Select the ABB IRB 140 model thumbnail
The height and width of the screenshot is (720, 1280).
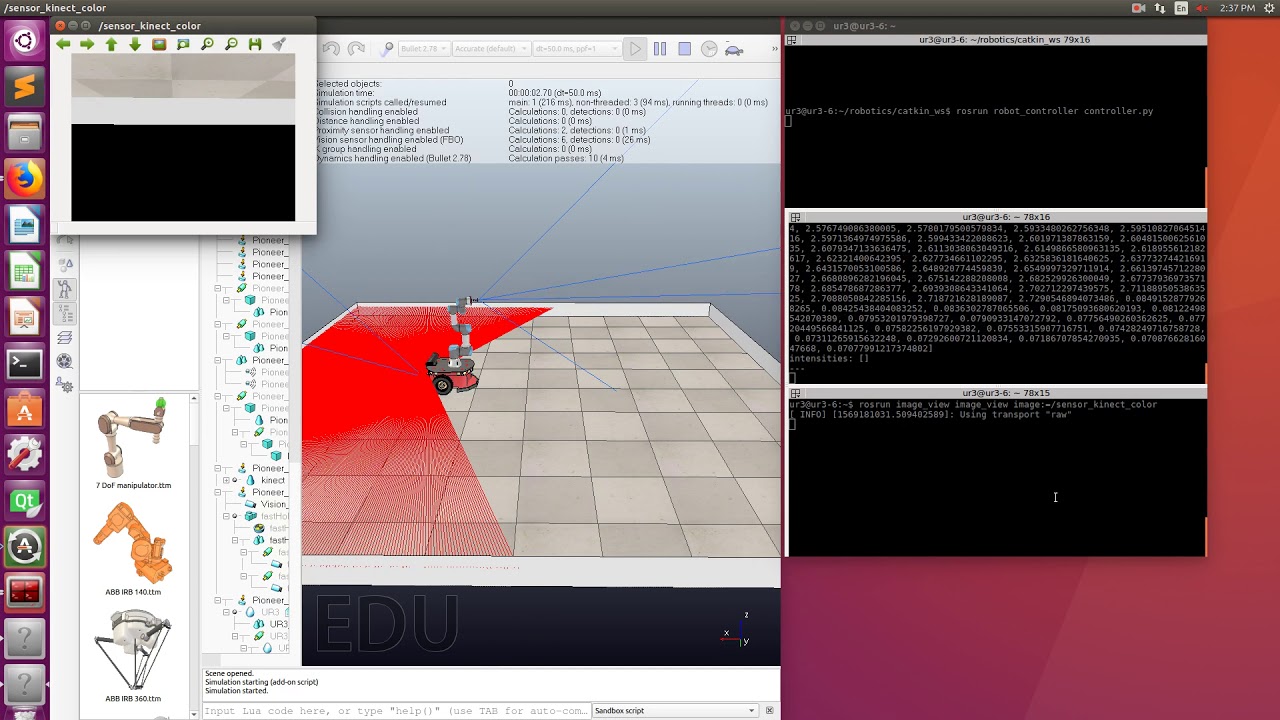point(133,544)
